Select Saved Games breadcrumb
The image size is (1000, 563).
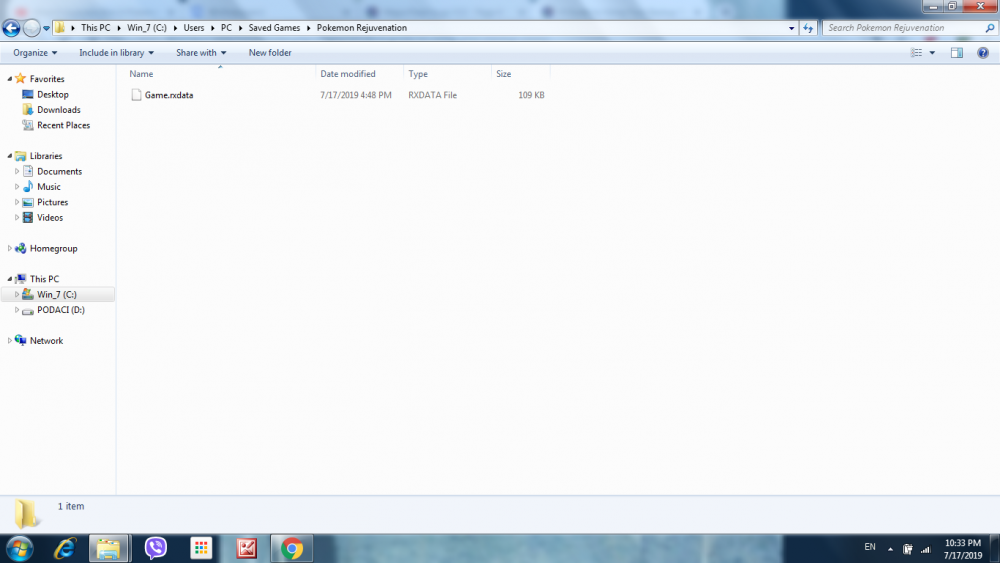[x=274, y=28]
